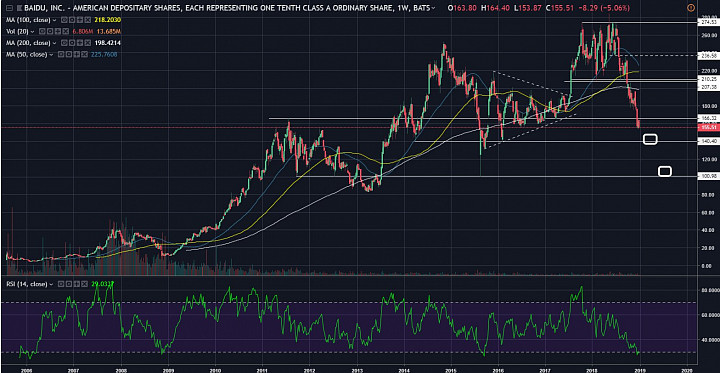This screenshot has height=373, width=720.
Task: Open settings for the Vol (20) indicator
Action: 50,31
